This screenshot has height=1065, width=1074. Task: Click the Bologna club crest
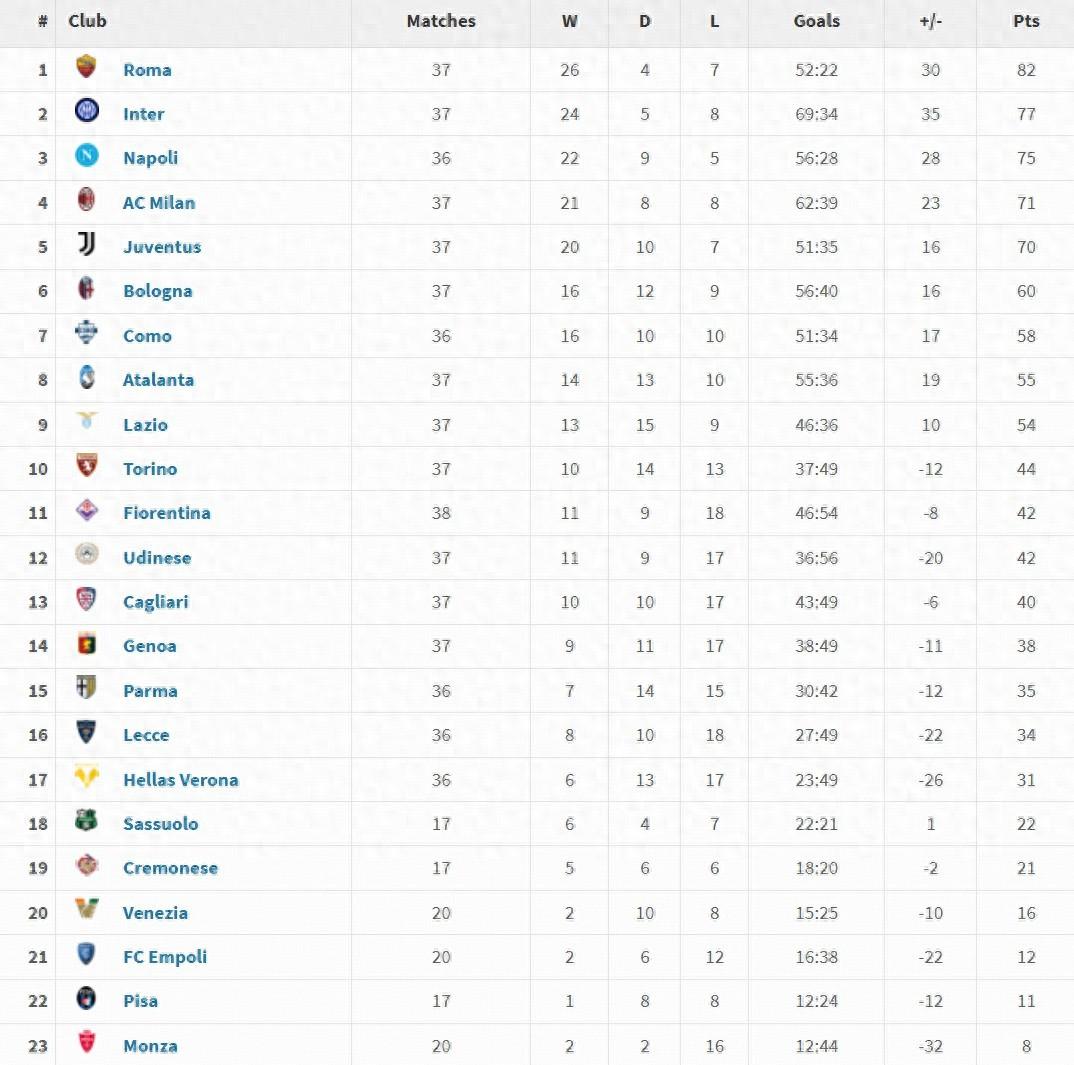[x=87, y=289]
